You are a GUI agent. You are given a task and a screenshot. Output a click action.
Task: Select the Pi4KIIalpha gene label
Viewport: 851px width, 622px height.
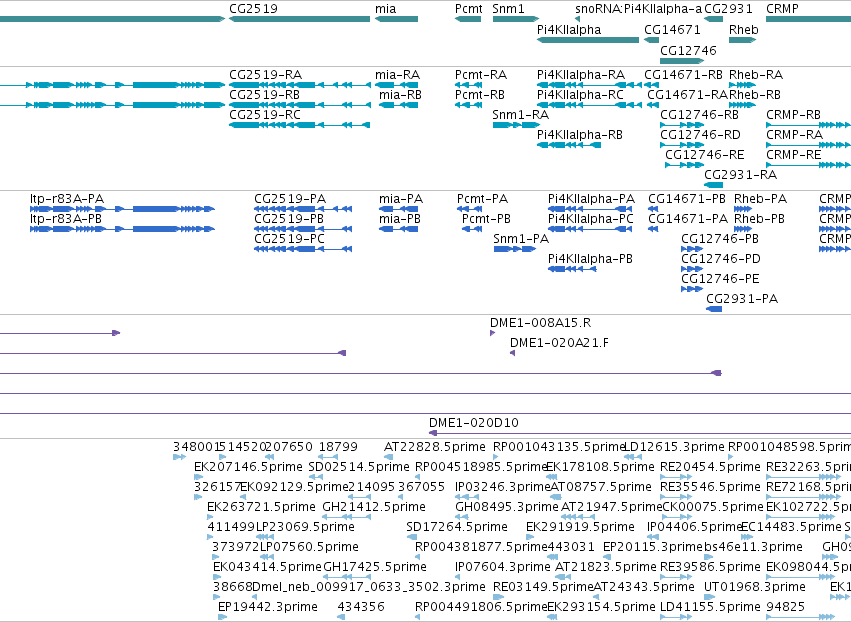coord(569,30)
